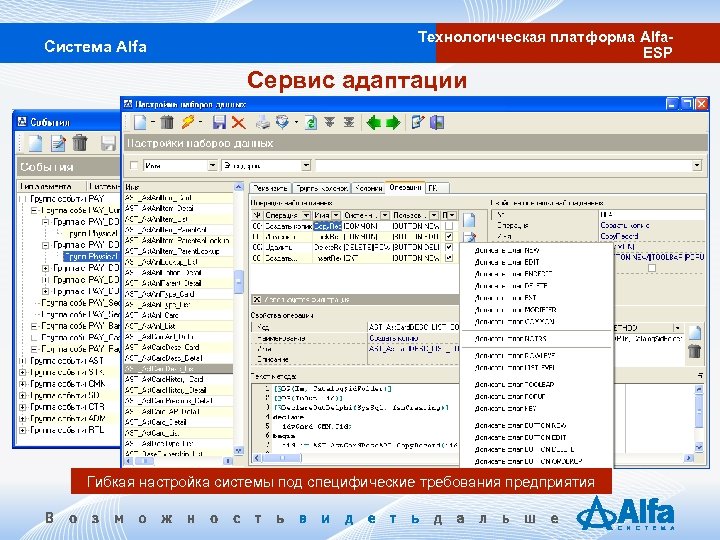Choose Добавить флаг NEW from the menu
The width and height of the screenshot is (720, 540).
[536, 250]
